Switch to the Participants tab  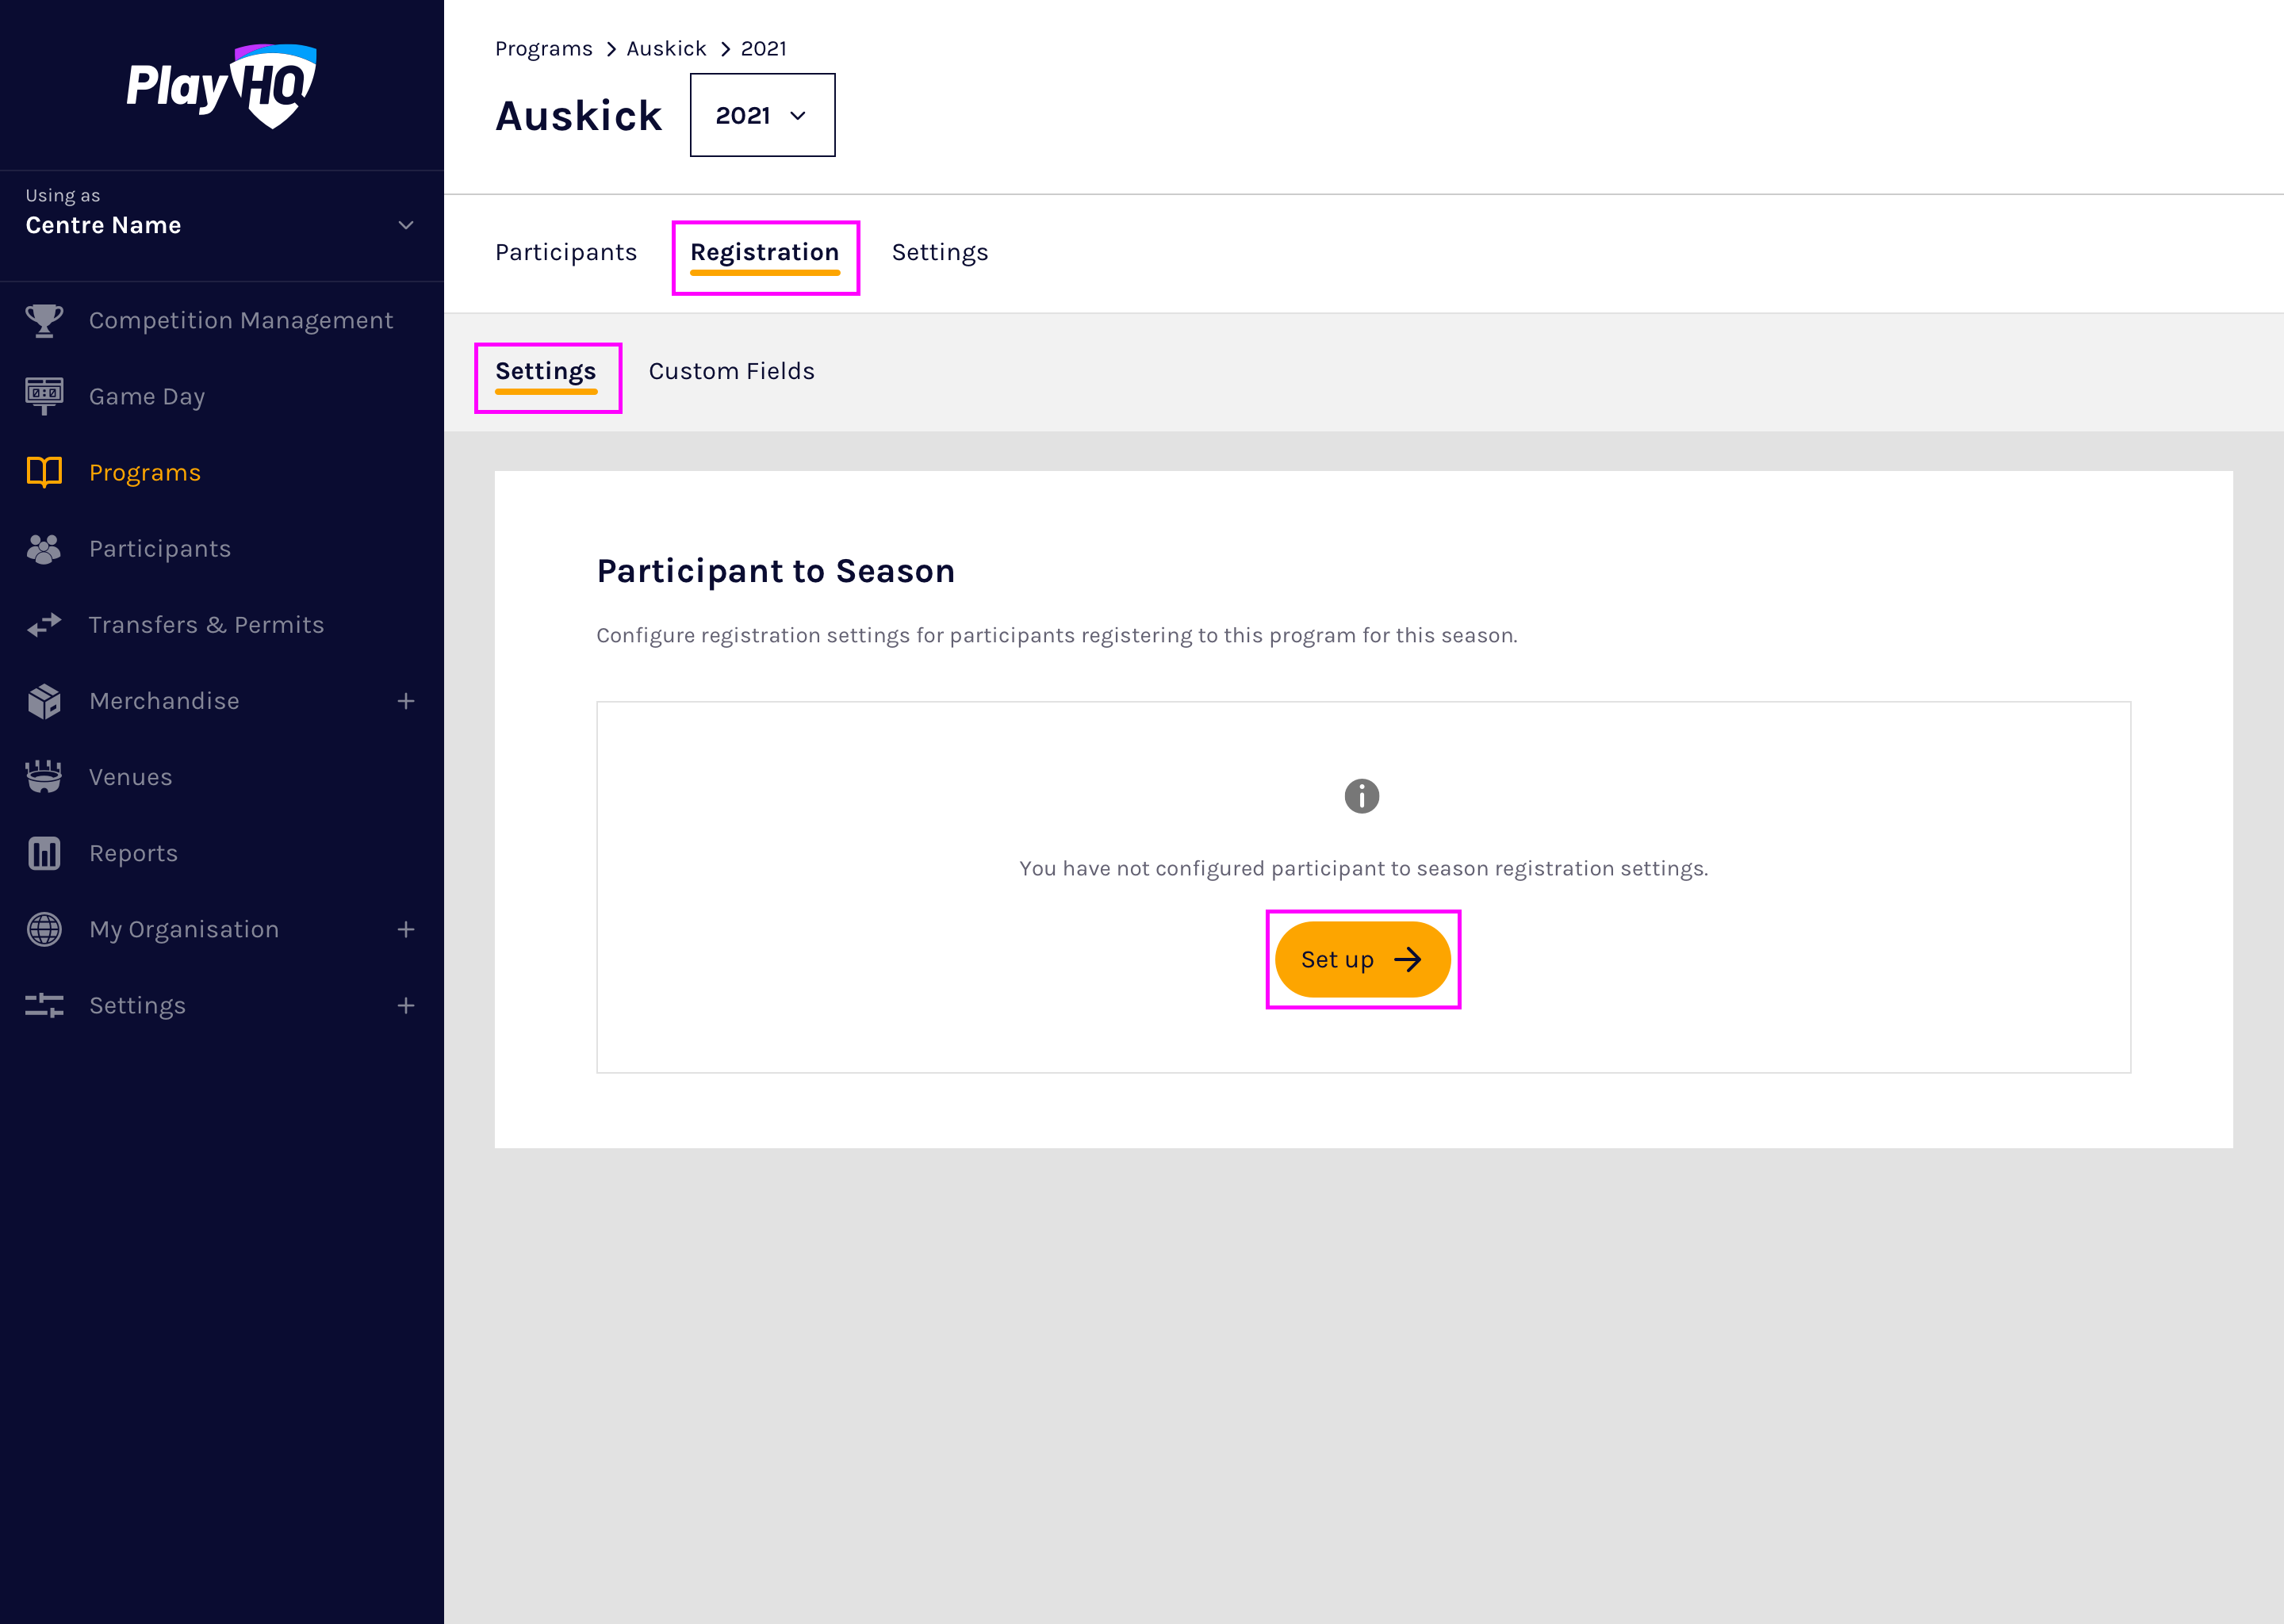coord(566,252)
